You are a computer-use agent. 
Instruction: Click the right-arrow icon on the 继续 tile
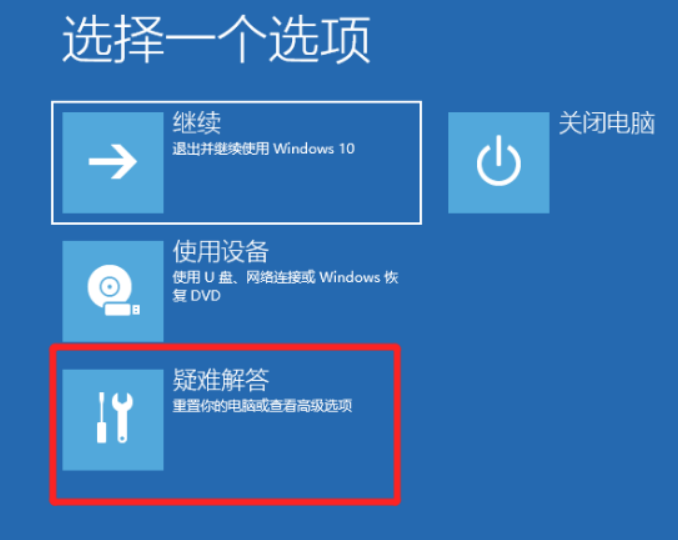[x=113, y=162]
